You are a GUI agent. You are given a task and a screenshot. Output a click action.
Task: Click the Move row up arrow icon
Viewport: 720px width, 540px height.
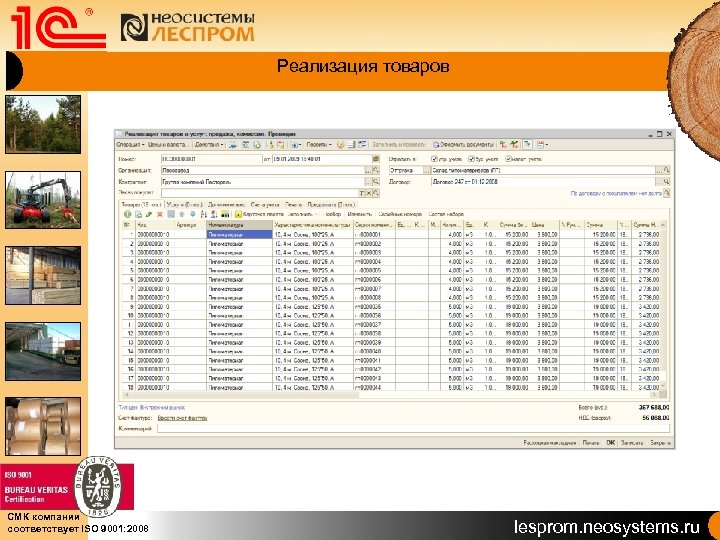182,214
